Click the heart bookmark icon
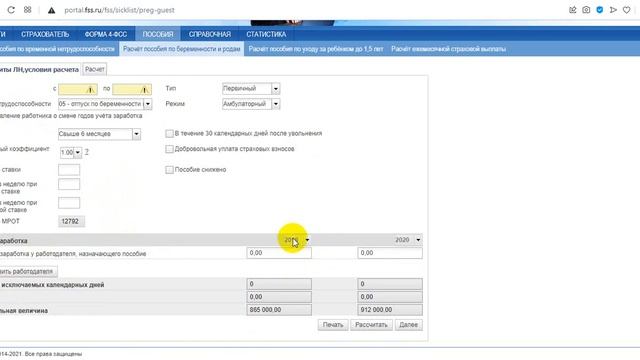 [627, 10]
